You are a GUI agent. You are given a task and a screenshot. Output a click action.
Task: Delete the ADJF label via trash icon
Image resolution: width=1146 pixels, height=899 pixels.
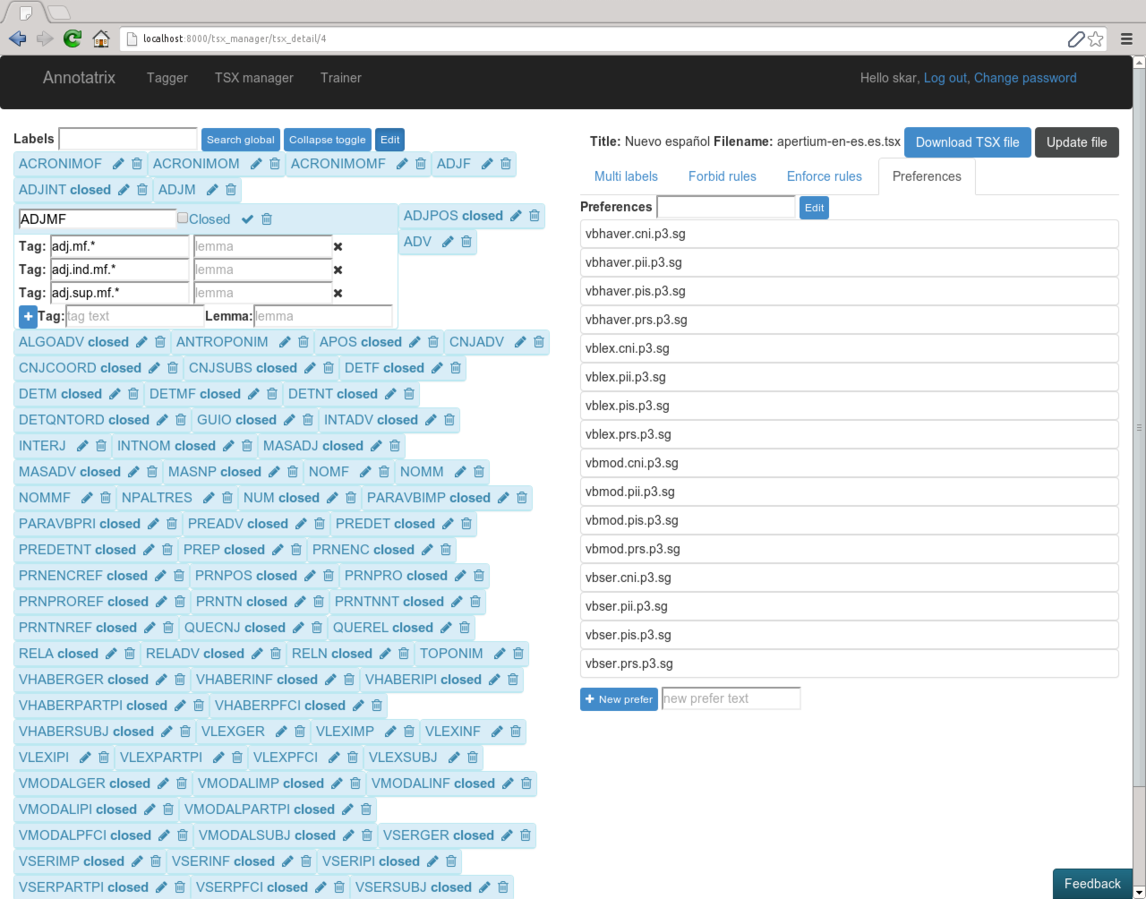[x=506, y=164]
